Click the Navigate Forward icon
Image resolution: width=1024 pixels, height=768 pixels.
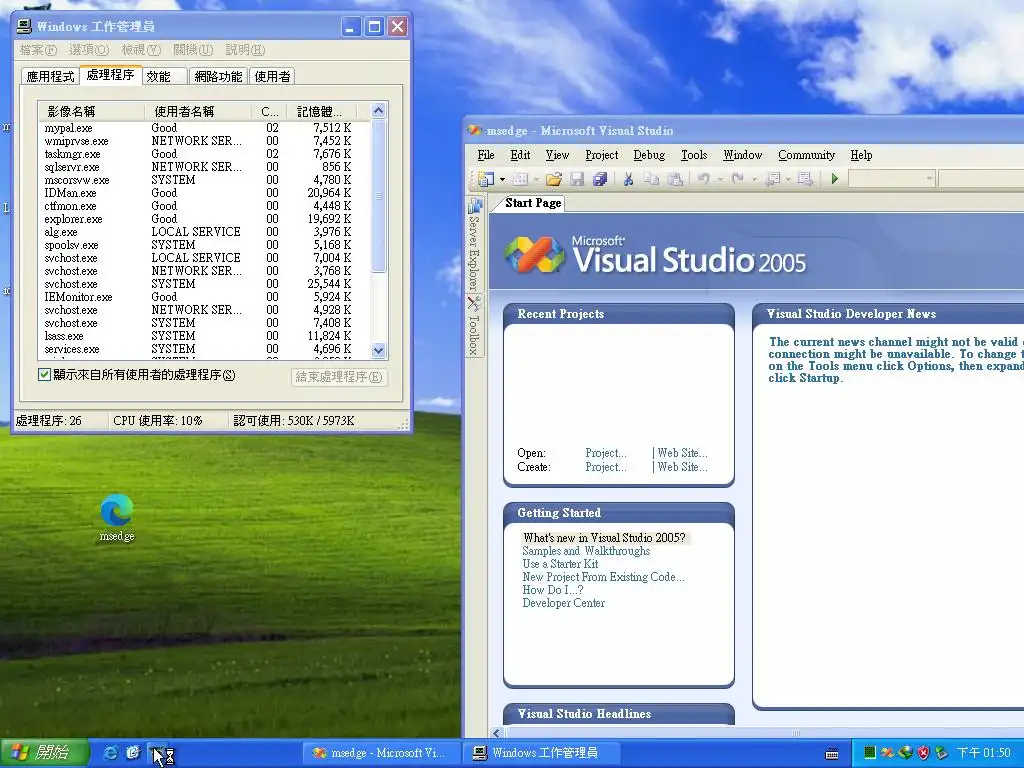[805, 179]
